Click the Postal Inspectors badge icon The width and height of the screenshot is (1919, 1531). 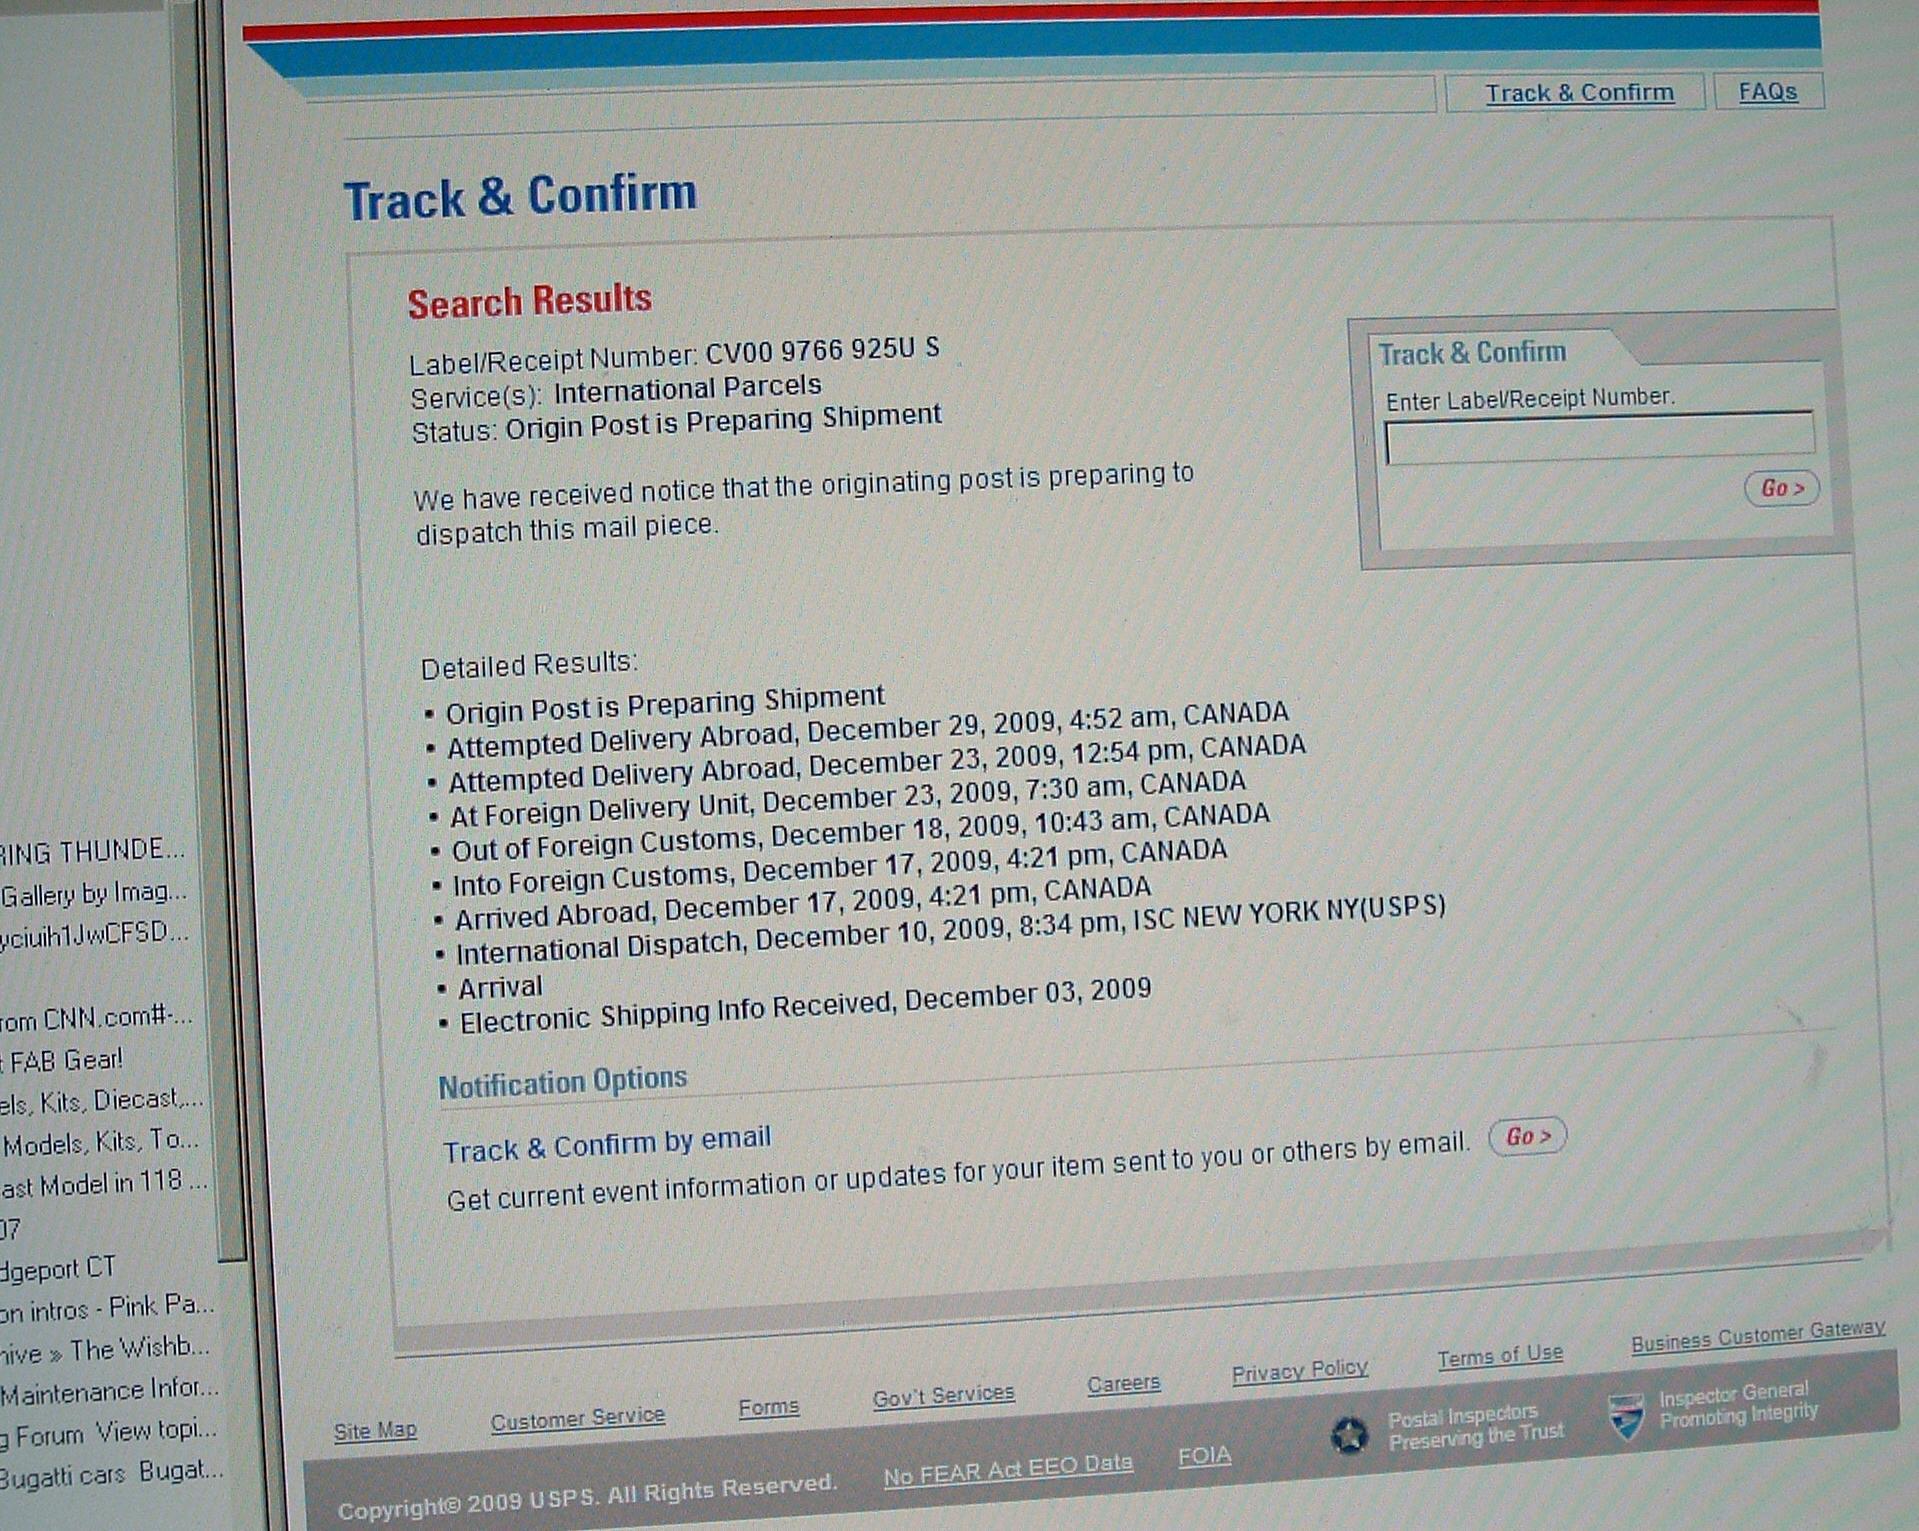(1350, 1436)
